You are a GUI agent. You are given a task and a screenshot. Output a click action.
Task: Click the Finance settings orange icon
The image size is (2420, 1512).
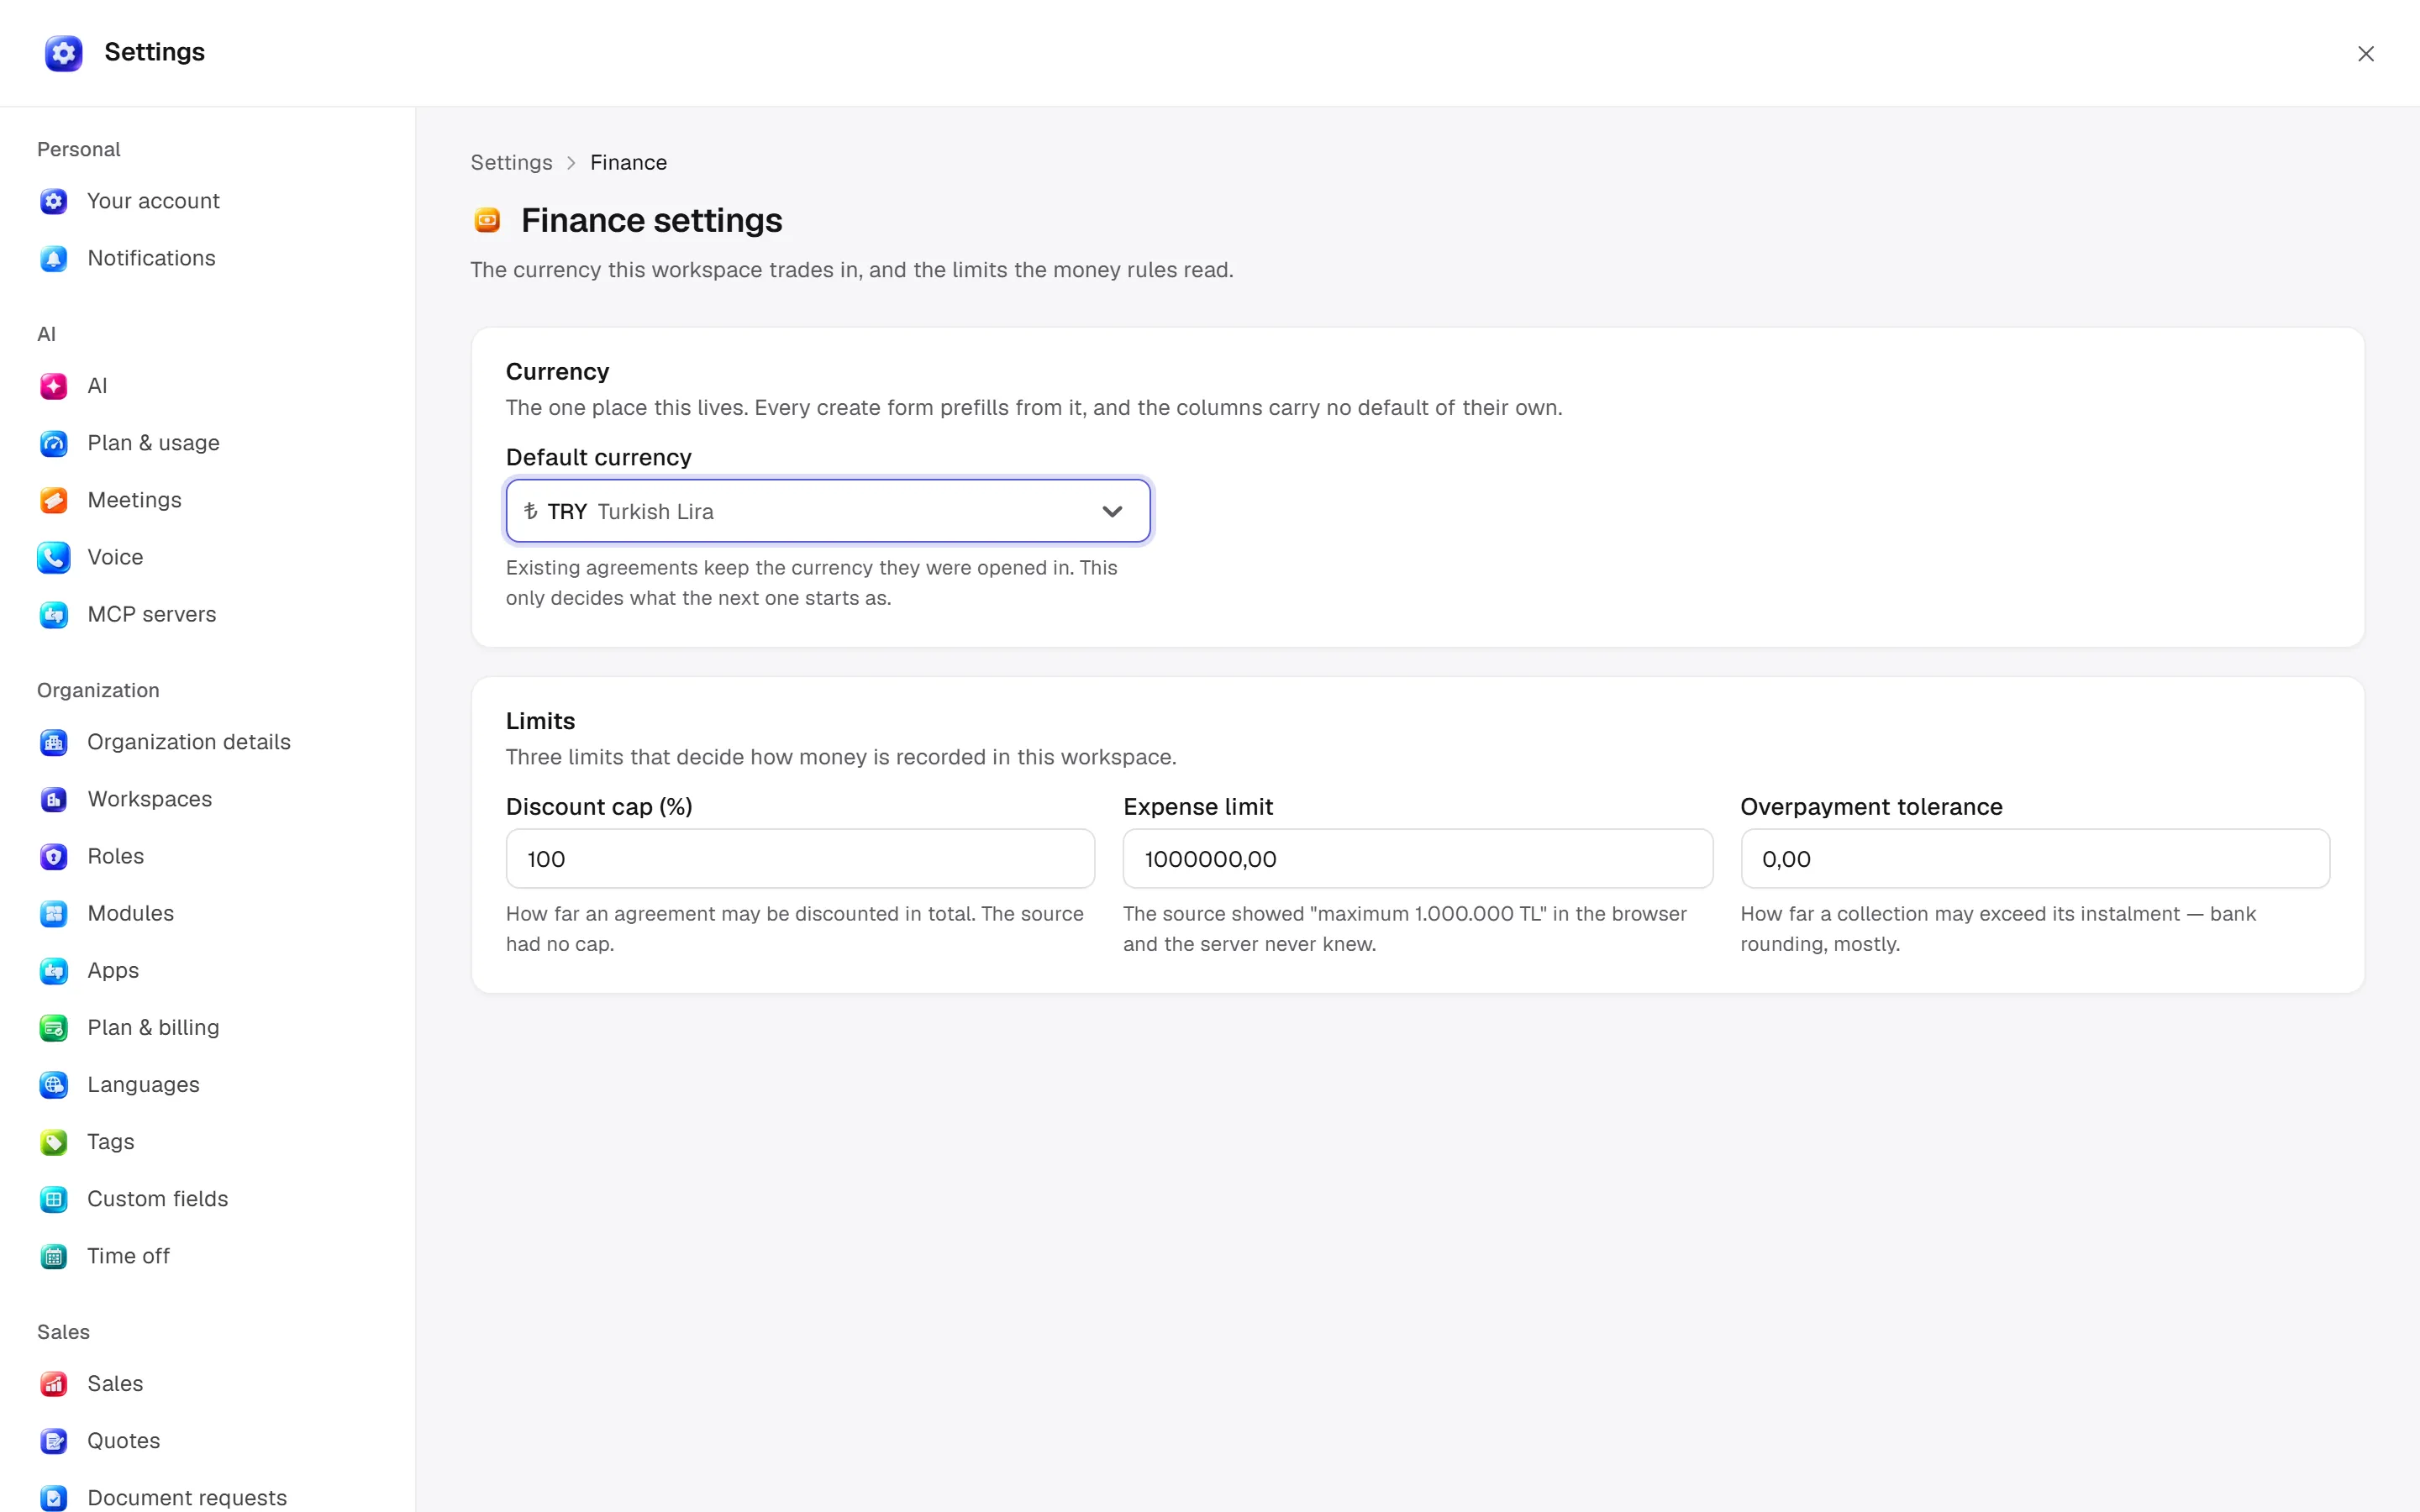[x=487, y=220]
